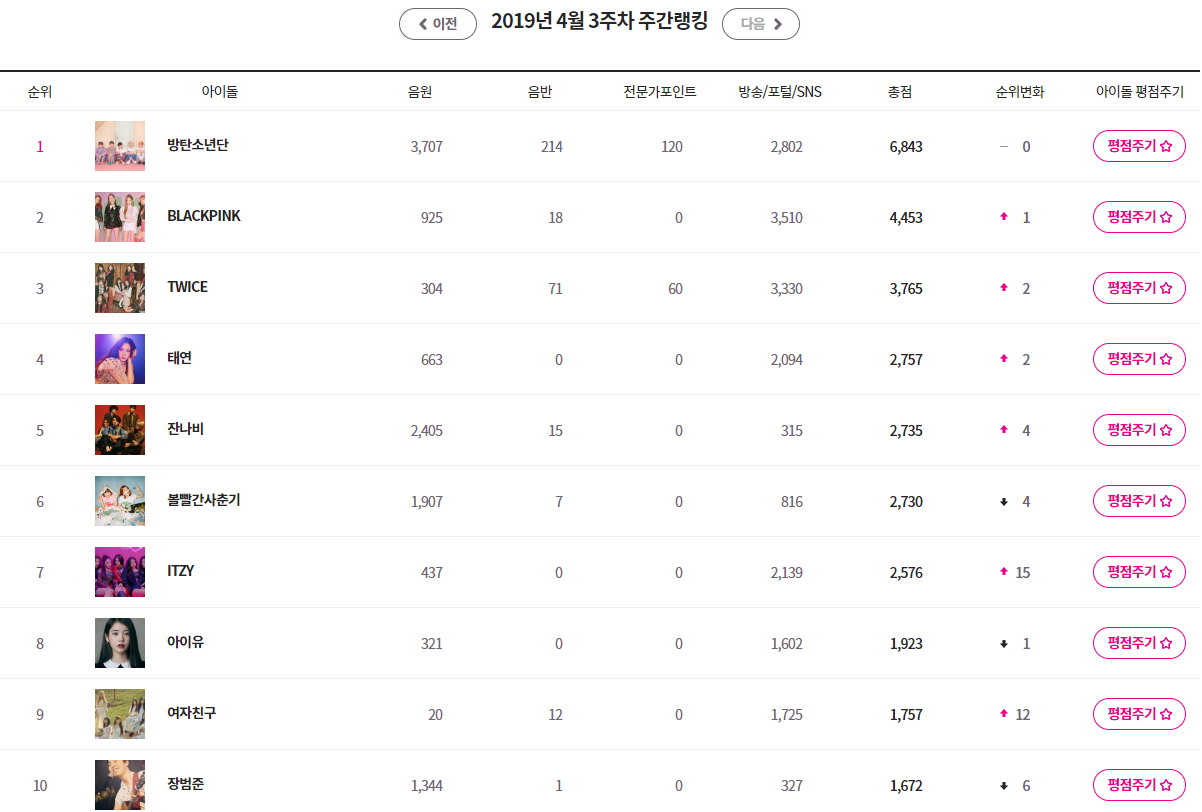Image resolution: width=1202 pixels, height=812 pixels.
Task: Open the BLACKPINK group thumbnail
Action: coord(120,217)
